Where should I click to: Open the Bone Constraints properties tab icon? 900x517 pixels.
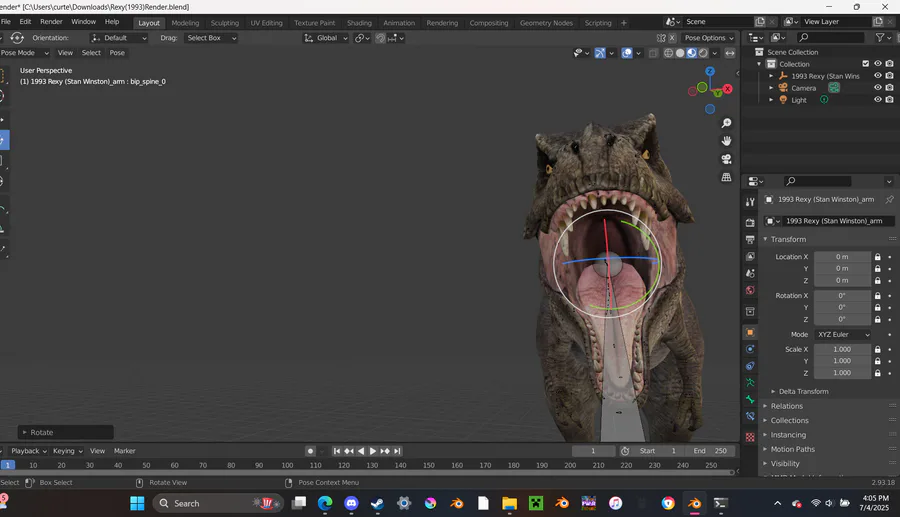[750, 416]
